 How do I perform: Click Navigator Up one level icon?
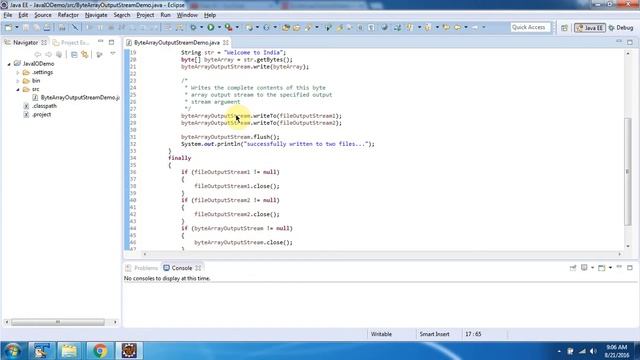coord(59,54)
